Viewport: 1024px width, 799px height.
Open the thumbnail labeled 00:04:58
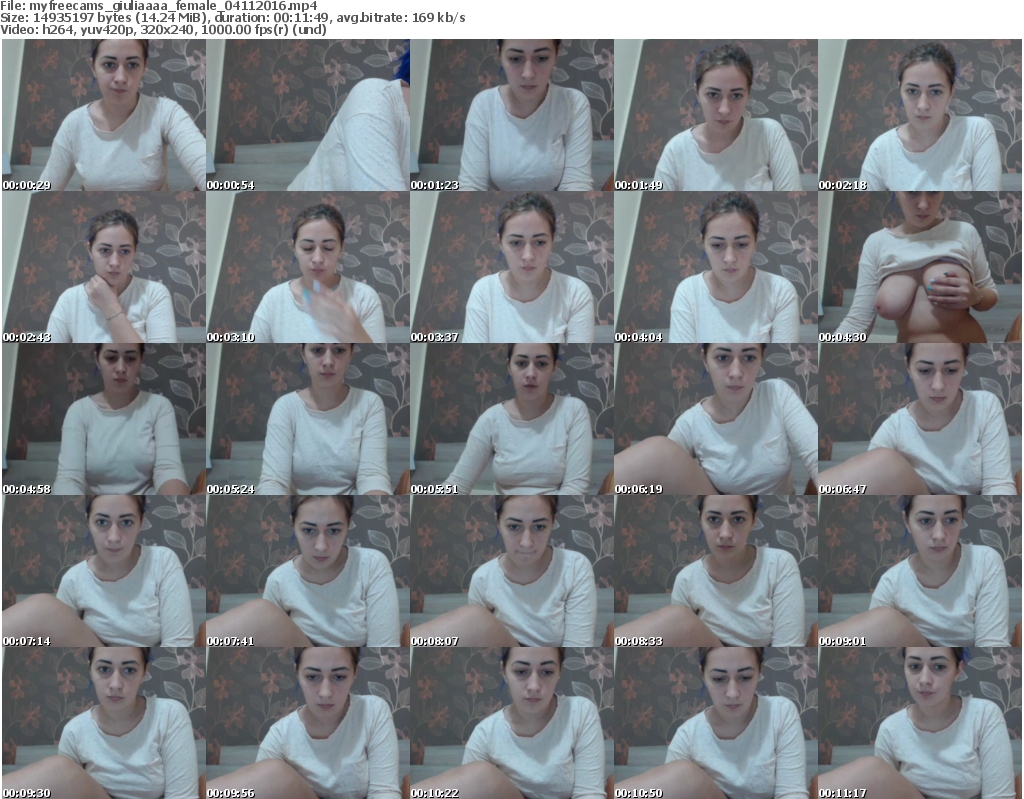104,420
